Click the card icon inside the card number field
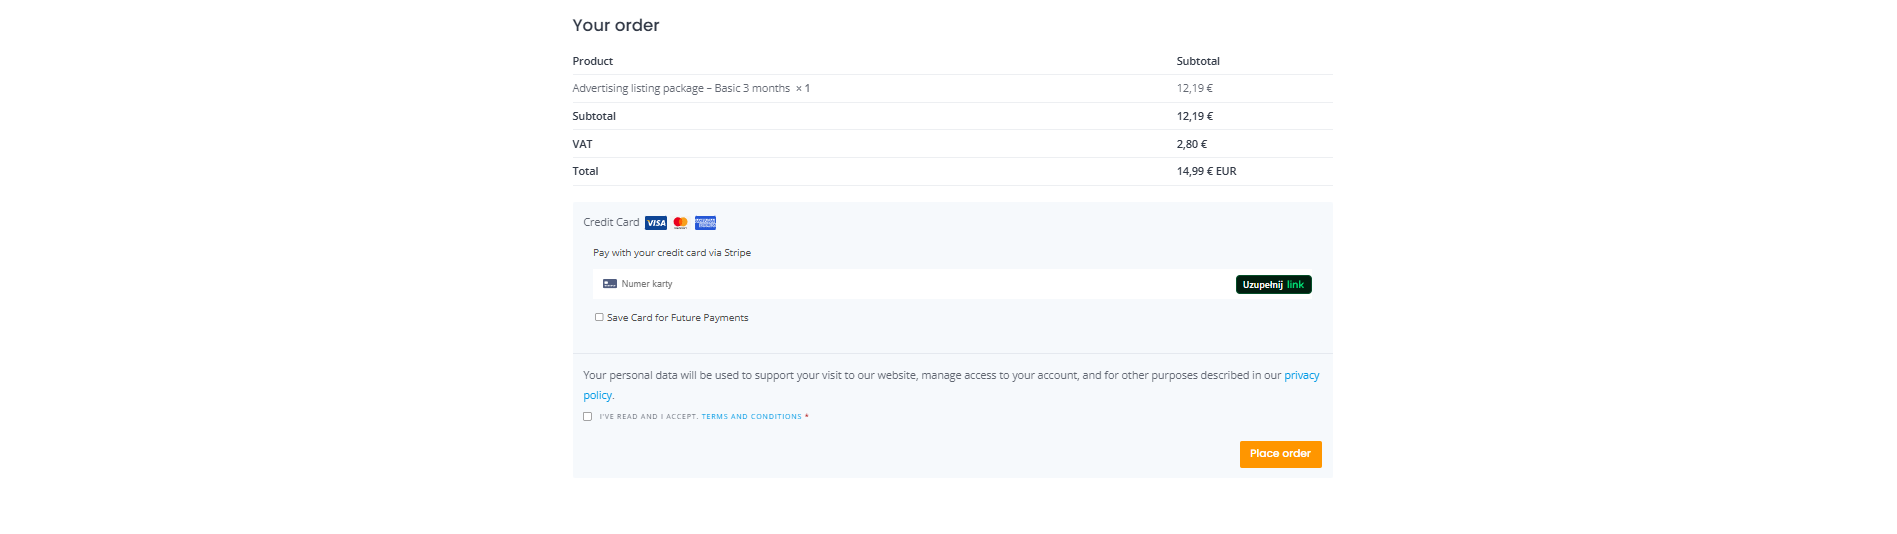The width and height of the screenshot is (1897, 534). pos(609,284)
